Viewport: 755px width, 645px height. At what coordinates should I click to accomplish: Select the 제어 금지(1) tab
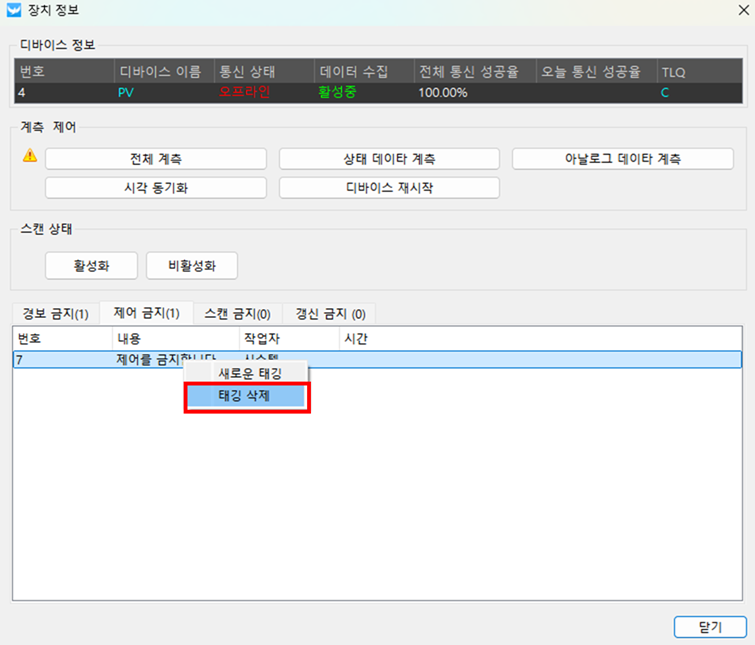point(147,314)
